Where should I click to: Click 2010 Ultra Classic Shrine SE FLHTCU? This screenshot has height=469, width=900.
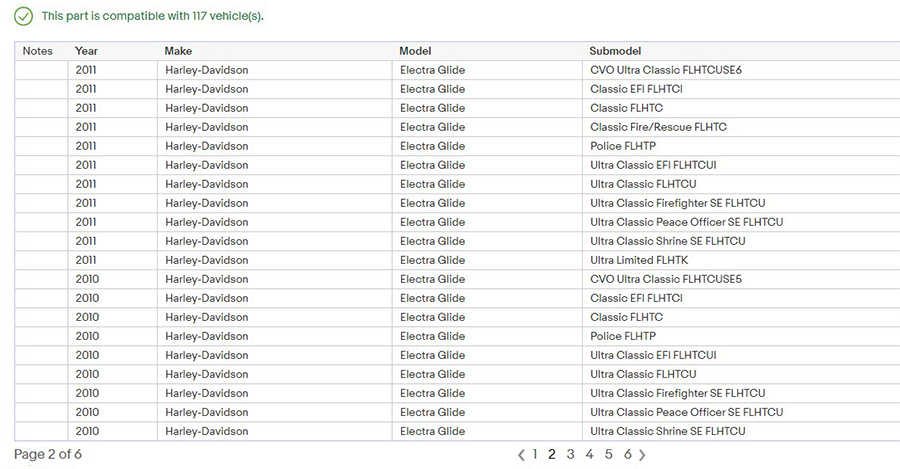tap(668, 431)
